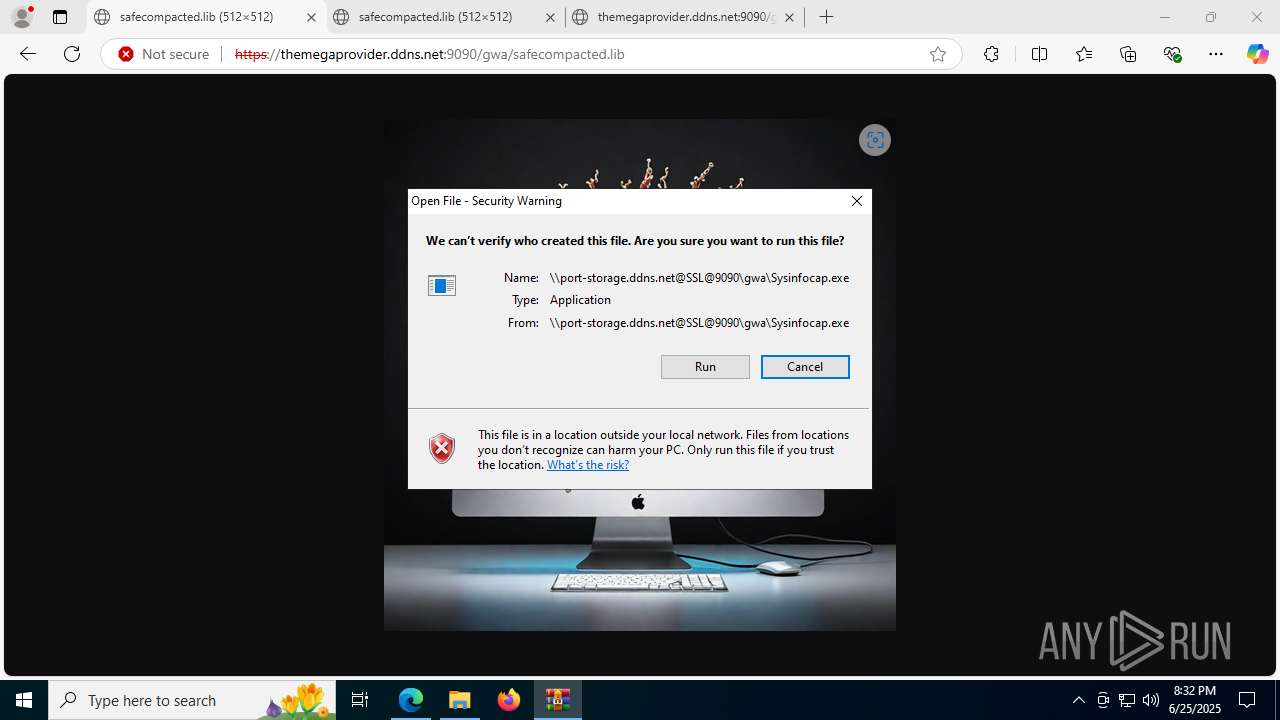Open Microsoft Edge from the taskbar
The height and width of the screenshot is (720, 1280).
[411, 700]
